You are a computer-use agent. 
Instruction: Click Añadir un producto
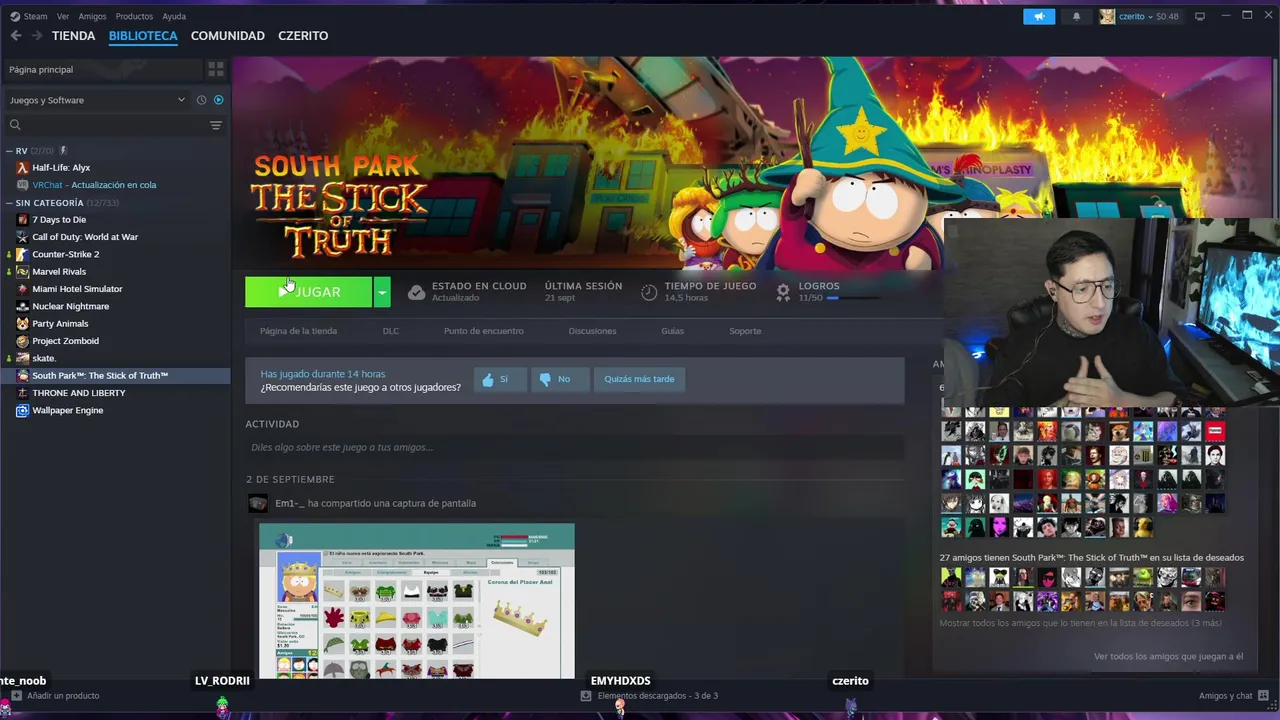pyautogui.click(x=54, y=696)
